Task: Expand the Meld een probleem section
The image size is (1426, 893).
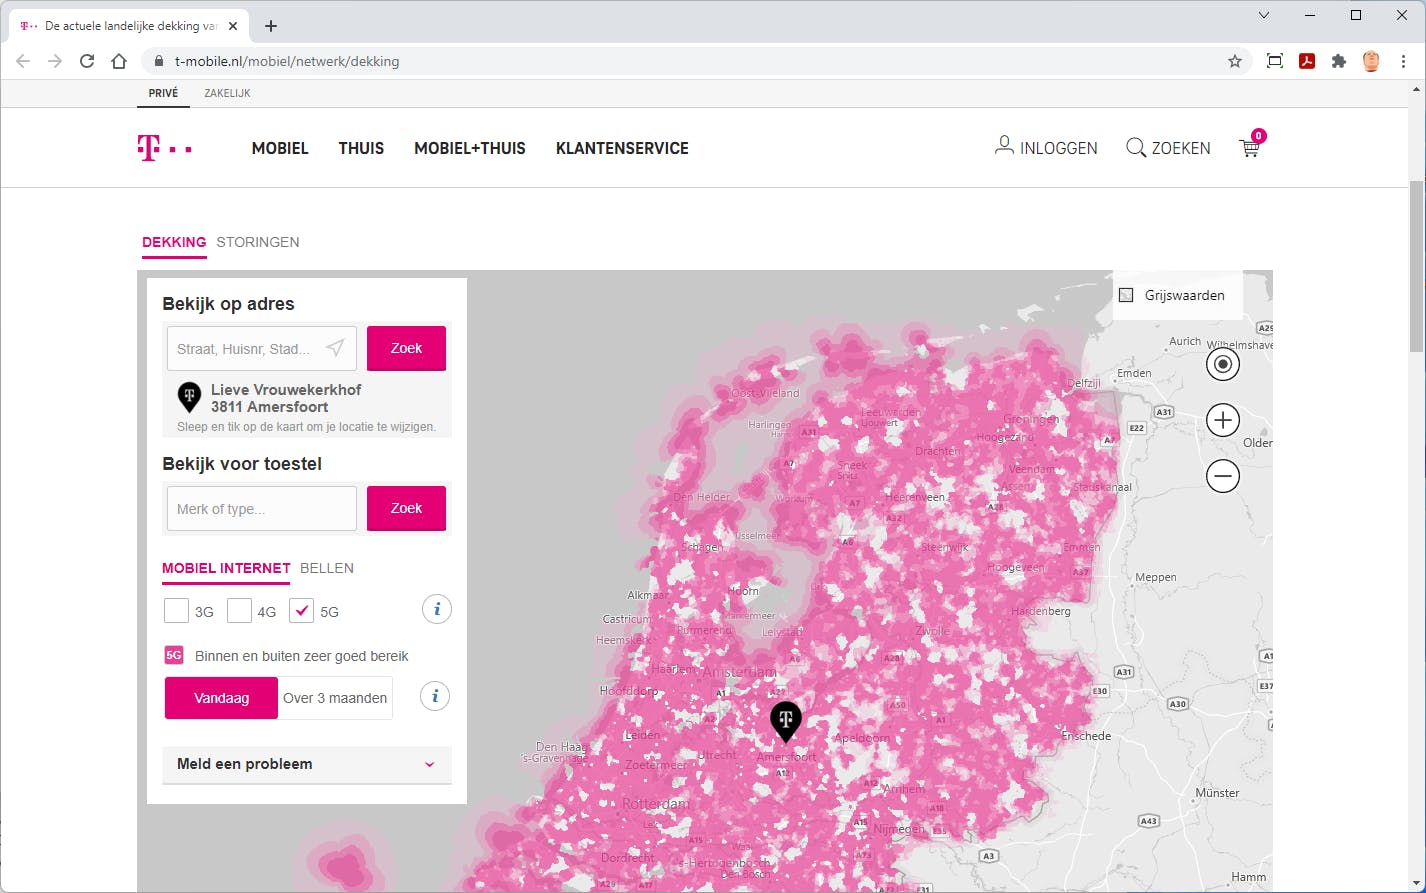Action: tap(306, 764)
